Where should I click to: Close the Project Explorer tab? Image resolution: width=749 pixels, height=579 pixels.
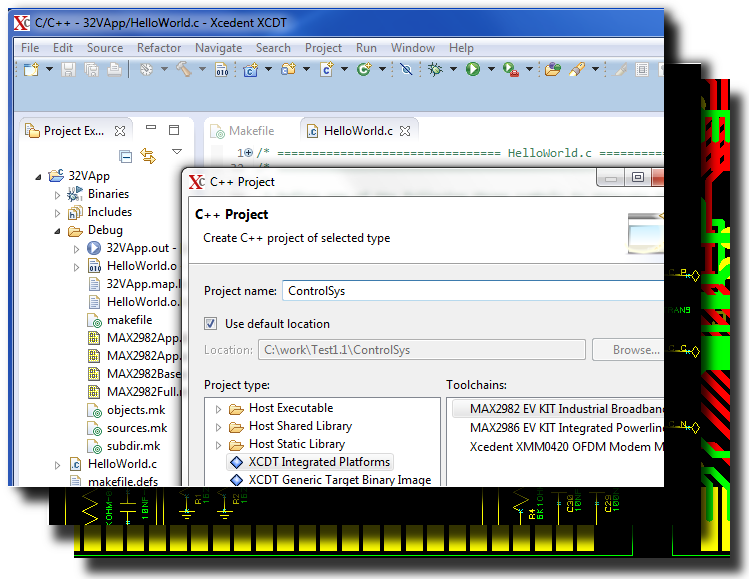[120, 131]
